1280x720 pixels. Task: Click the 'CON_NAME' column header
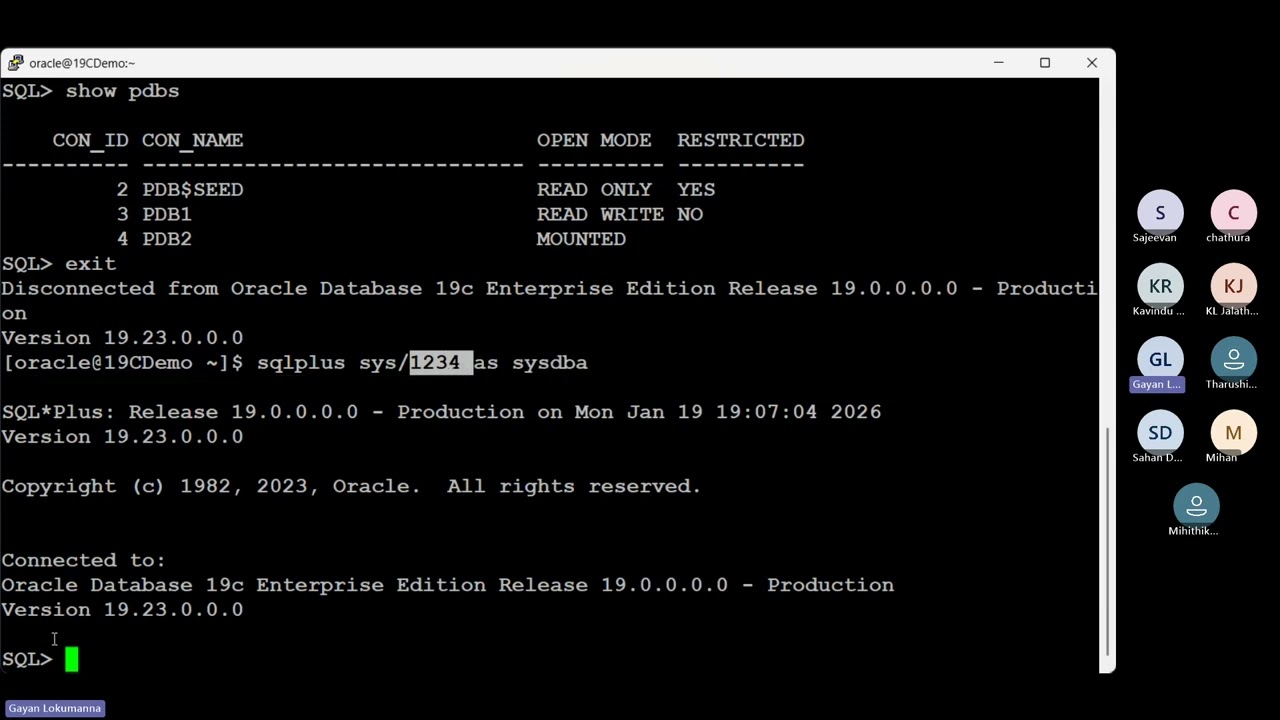(x=192, y=140)
